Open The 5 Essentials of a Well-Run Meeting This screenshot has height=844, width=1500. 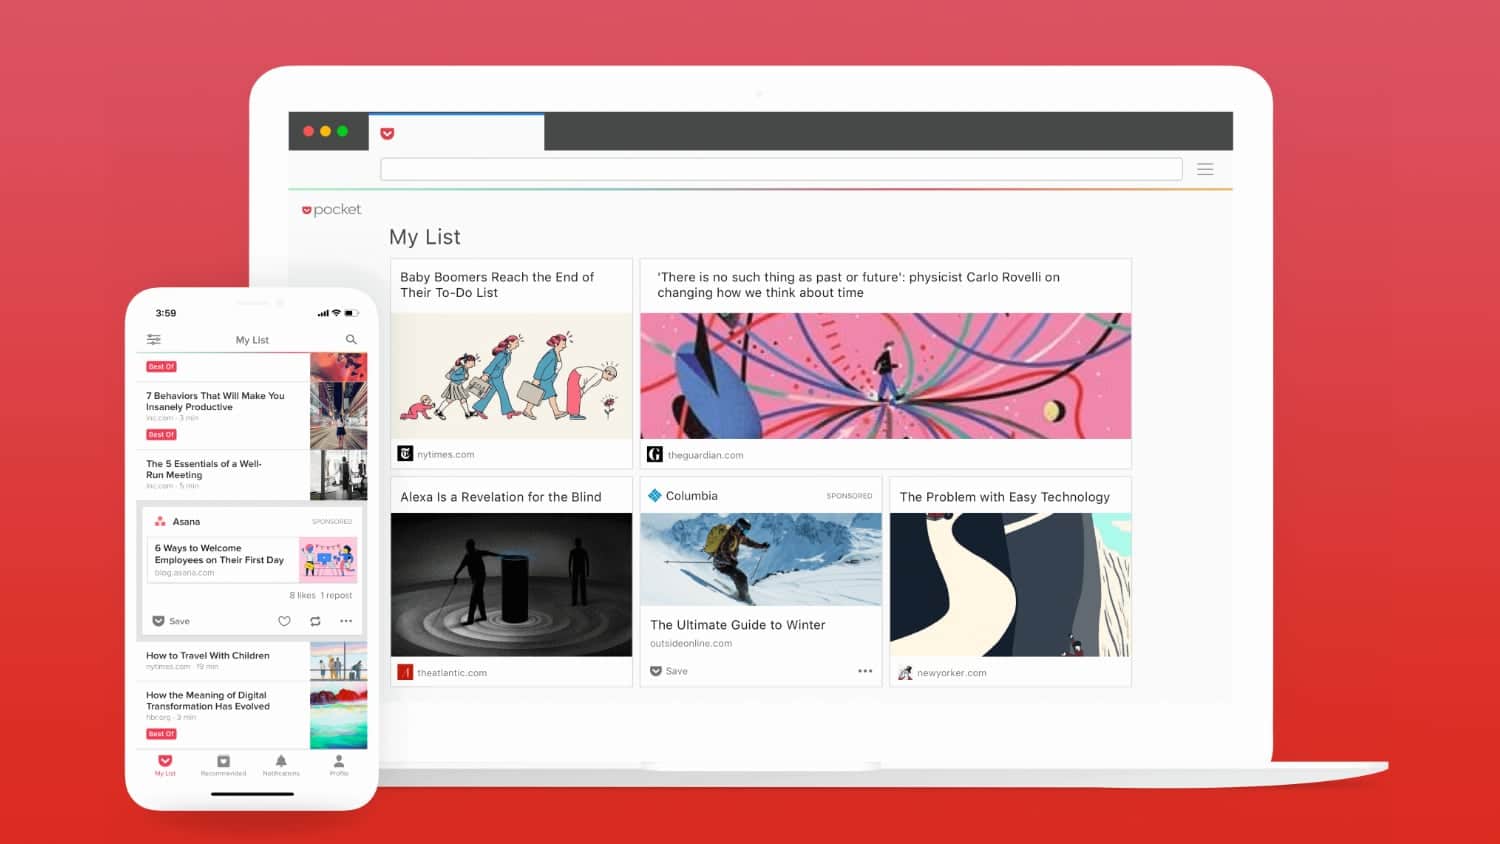pyautogui.click(x=204, y=469)
